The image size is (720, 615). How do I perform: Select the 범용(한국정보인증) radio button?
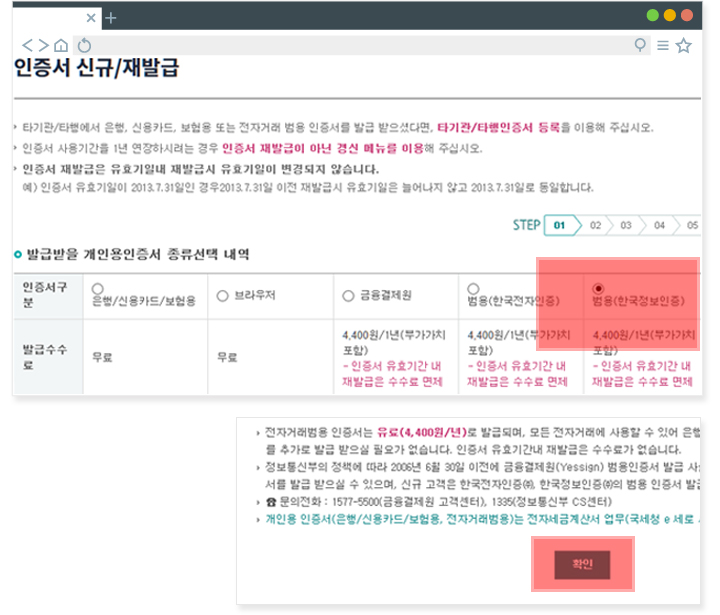pos(598,287)
